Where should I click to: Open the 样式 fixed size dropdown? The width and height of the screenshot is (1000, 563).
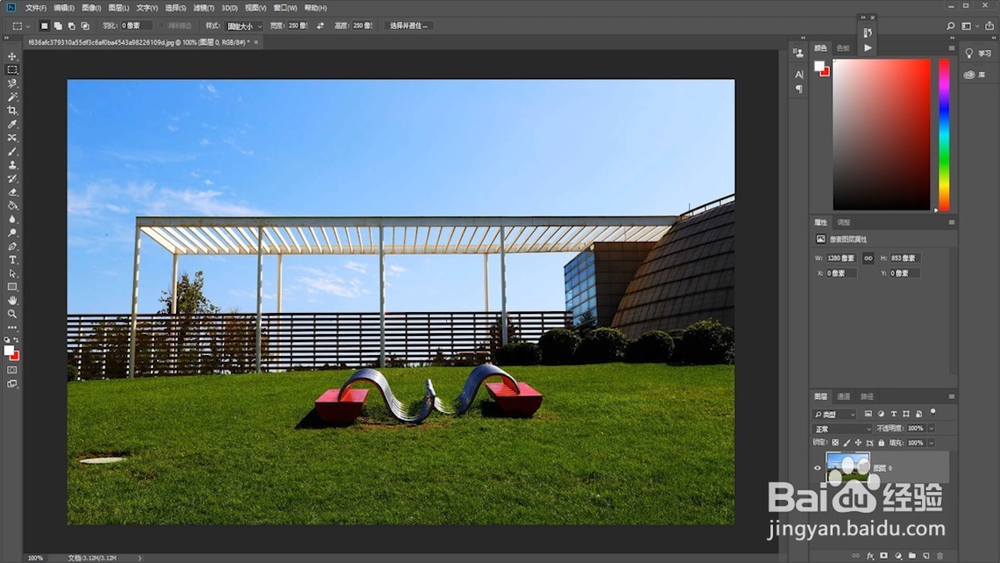[243, 26]
